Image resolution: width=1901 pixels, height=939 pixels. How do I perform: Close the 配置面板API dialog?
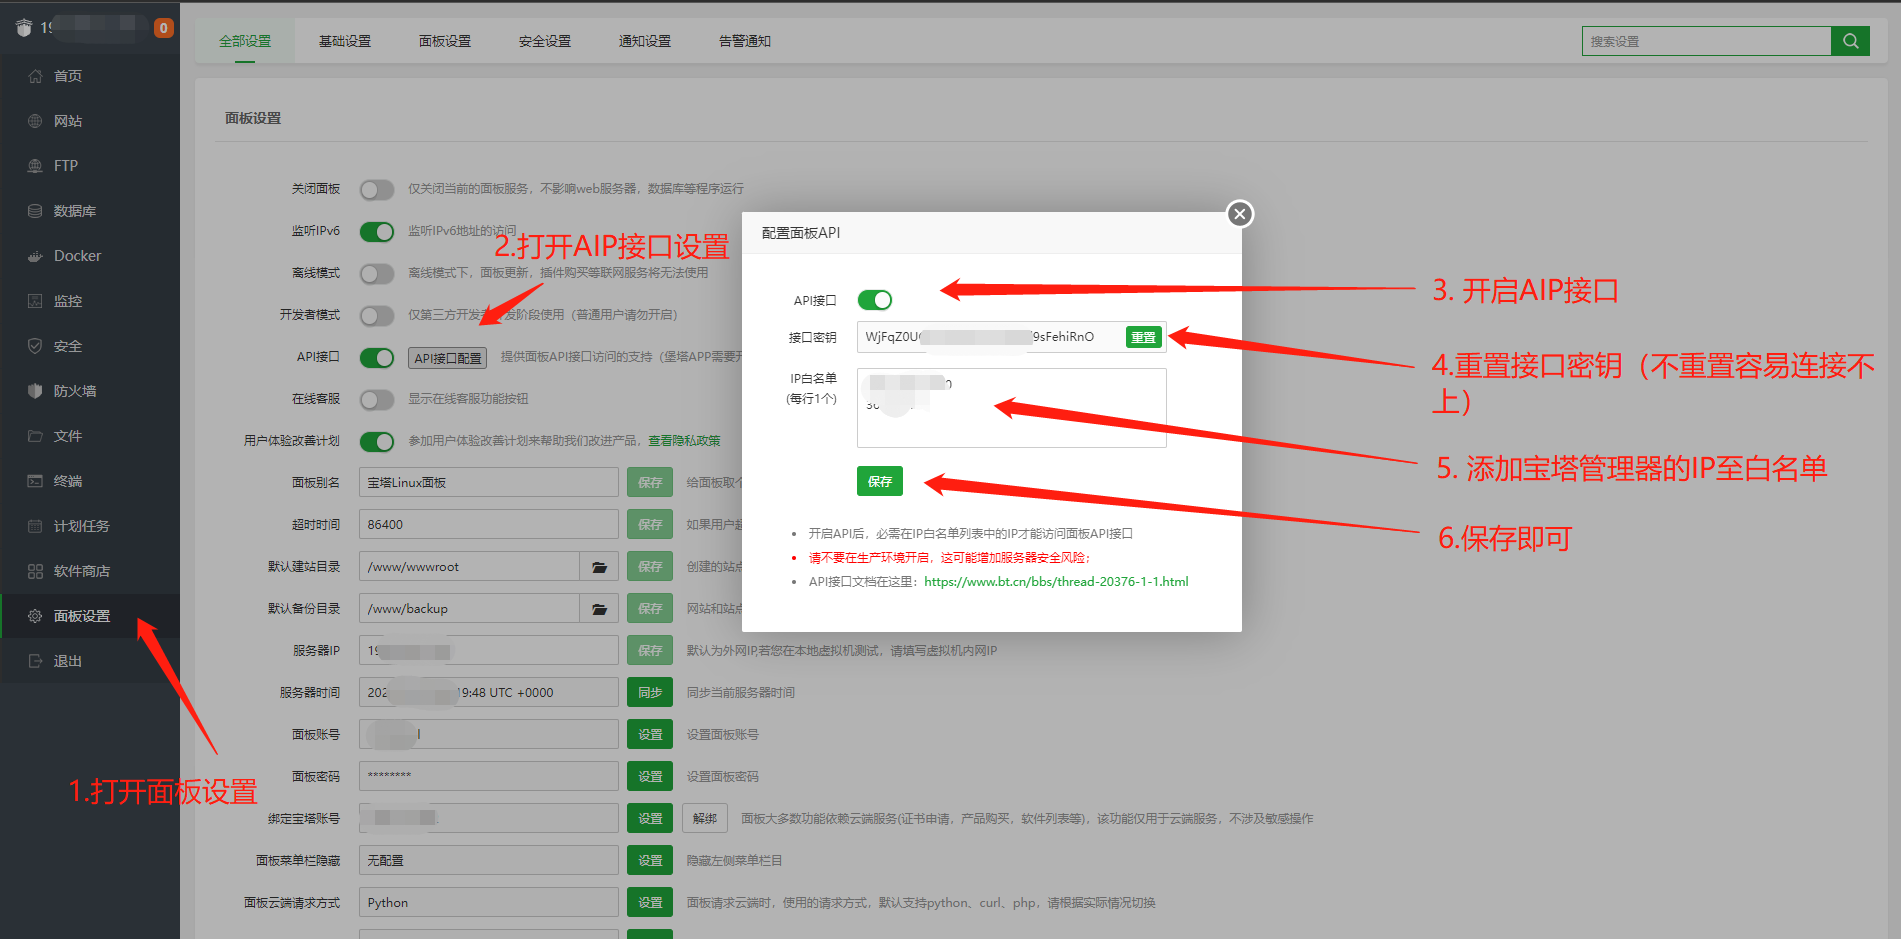(x=1240, y=214)
